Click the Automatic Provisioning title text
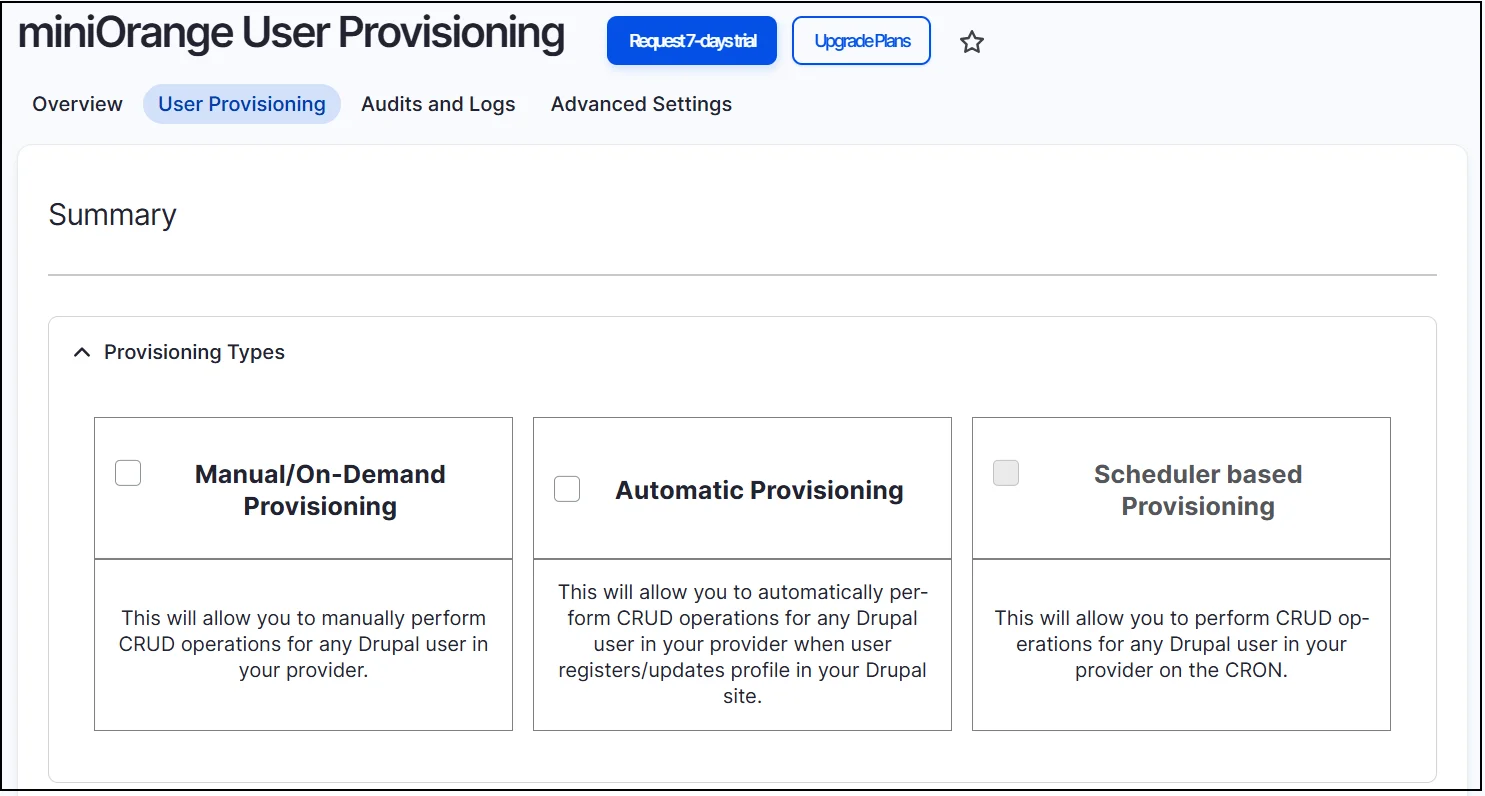This screenshot has height=796, width=1485. 759,490
